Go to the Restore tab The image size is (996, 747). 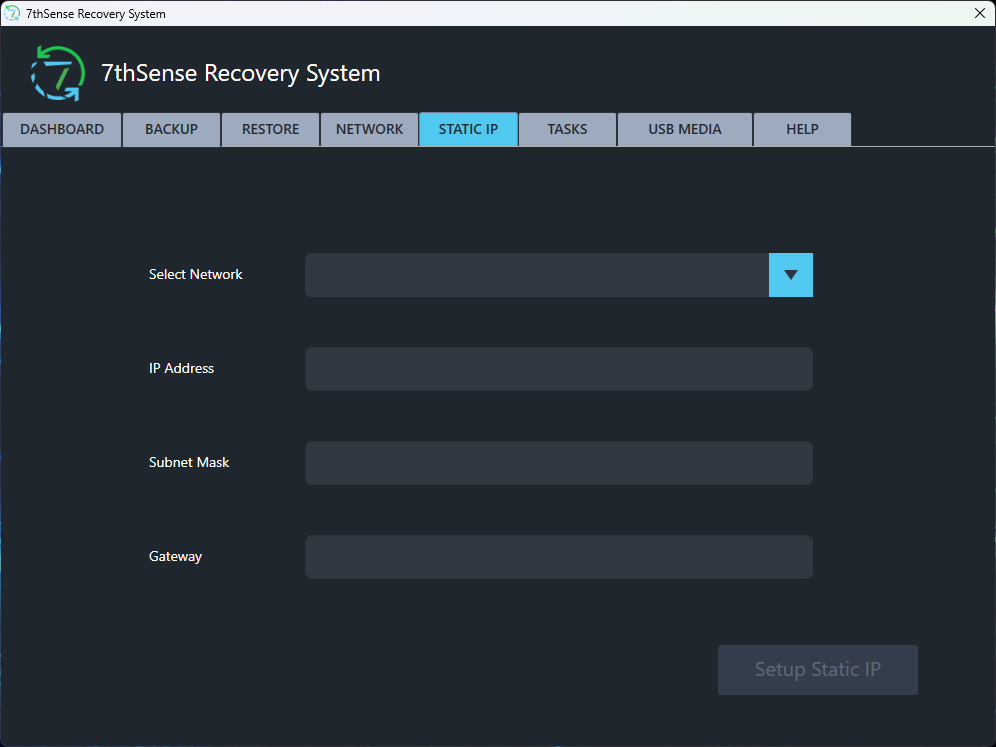pos(271,130)
